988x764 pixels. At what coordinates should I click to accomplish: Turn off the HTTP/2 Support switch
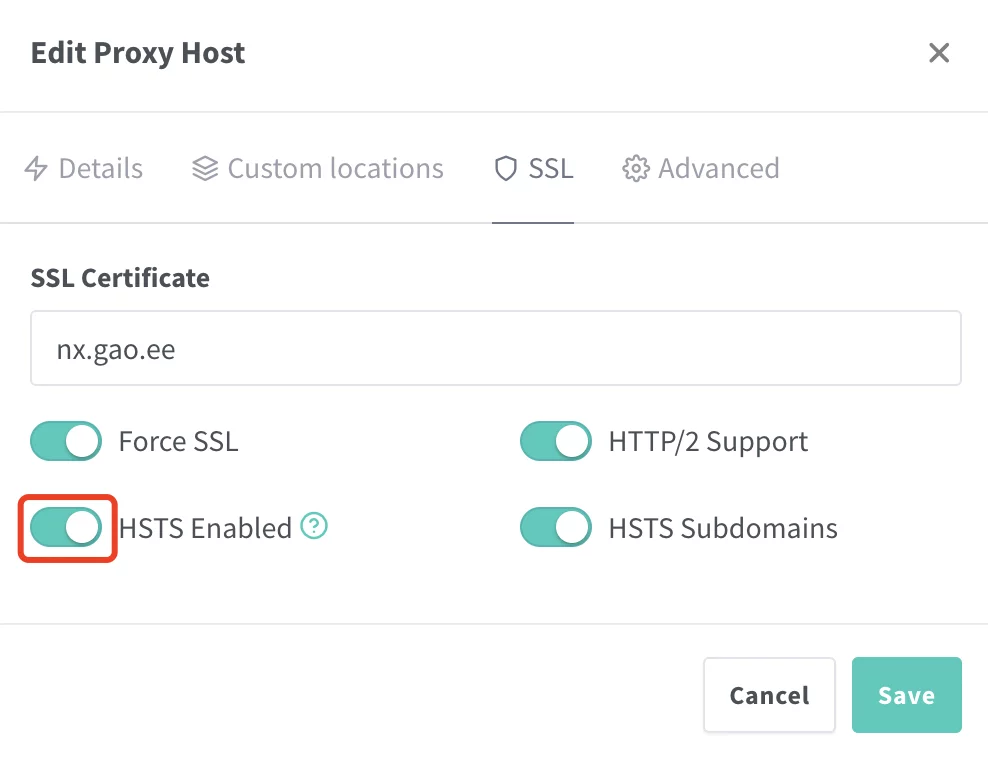tap(556, 441)
